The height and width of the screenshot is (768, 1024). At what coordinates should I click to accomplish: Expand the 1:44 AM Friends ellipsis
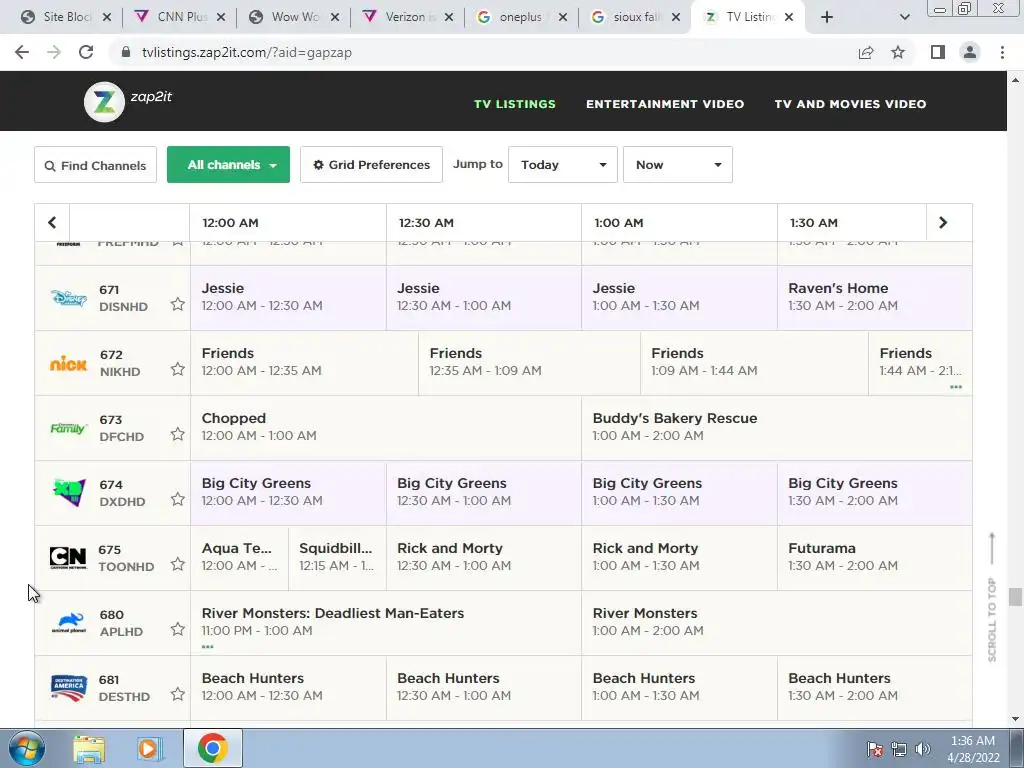tap(955, 387)
